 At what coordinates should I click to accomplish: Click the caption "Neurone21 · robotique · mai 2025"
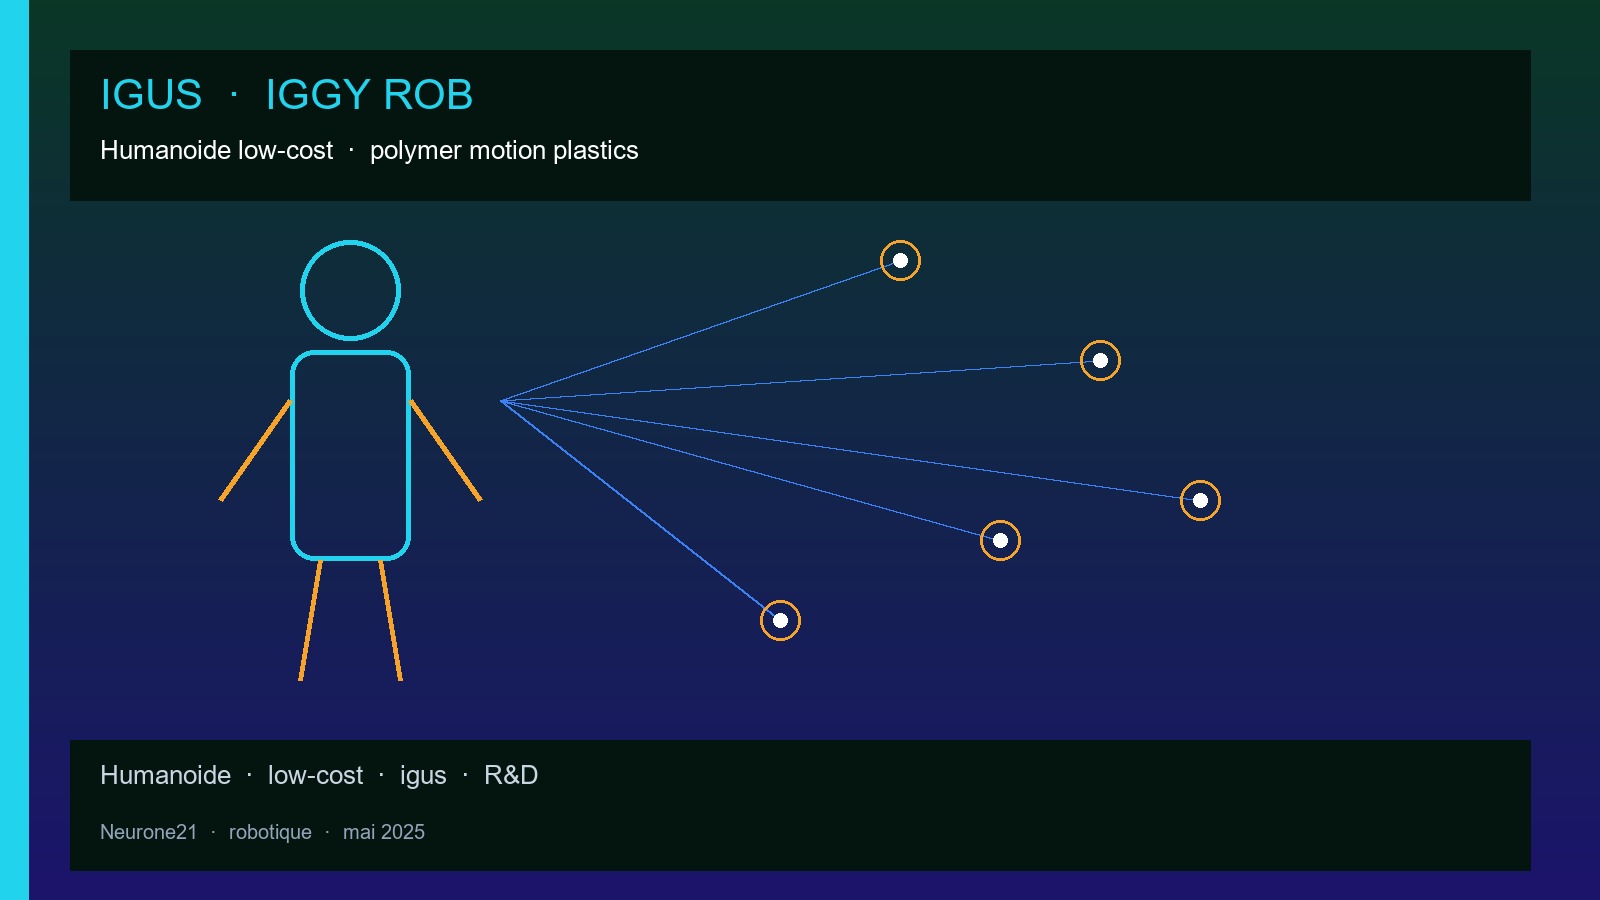click(262, 832)
